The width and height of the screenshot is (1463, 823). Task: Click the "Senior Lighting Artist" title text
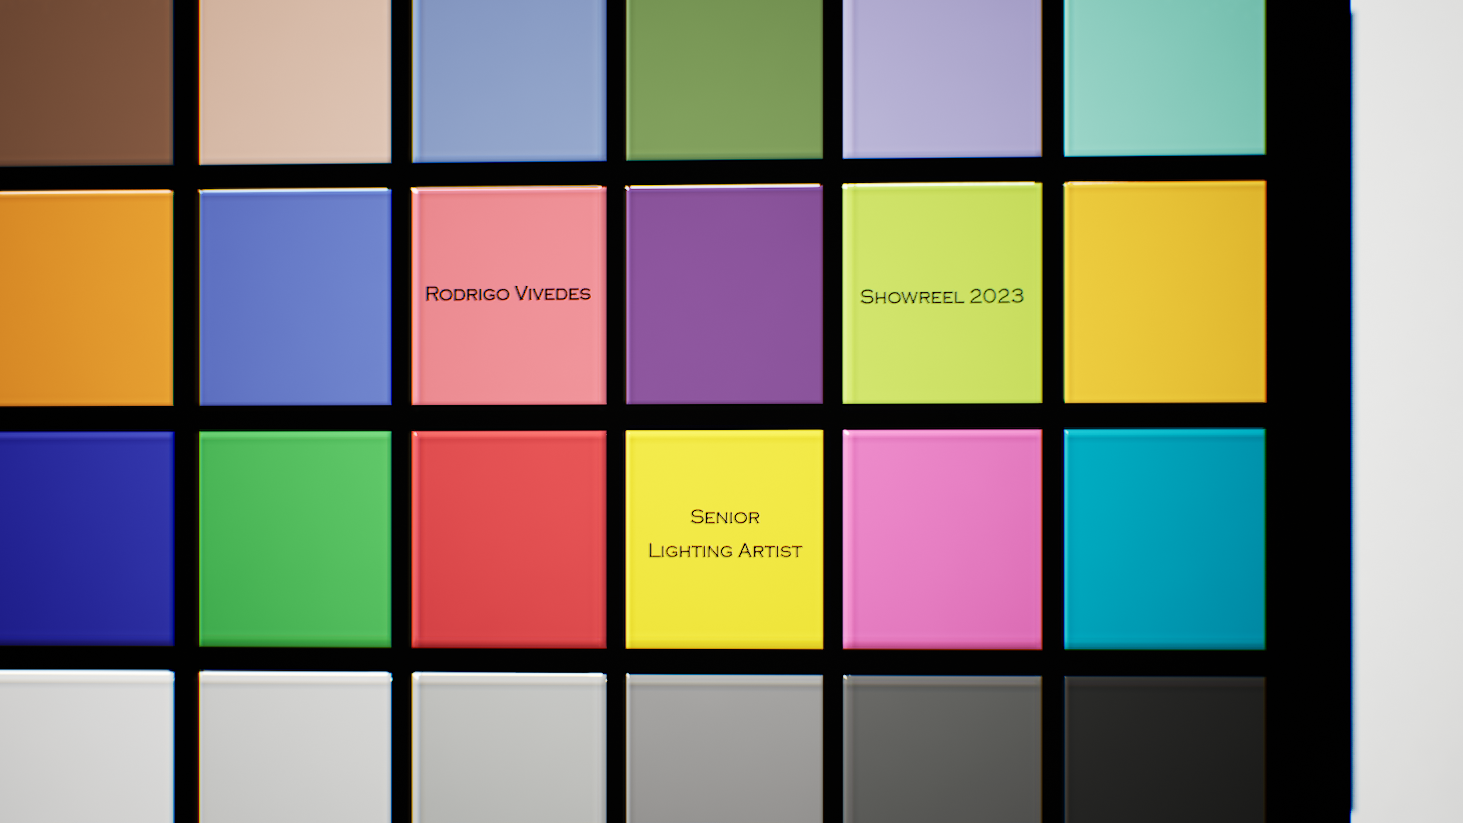[725, 534]
